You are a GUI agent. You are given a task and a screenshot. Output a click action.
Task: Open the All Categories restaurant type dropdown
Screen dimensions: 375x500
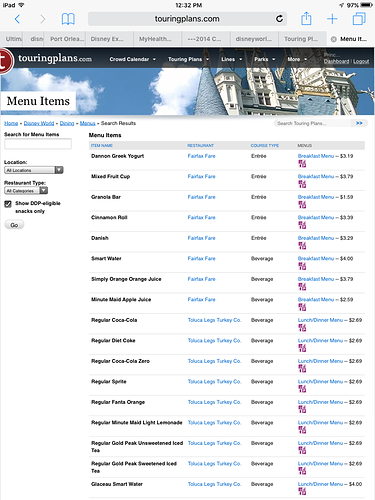(26, 191)
